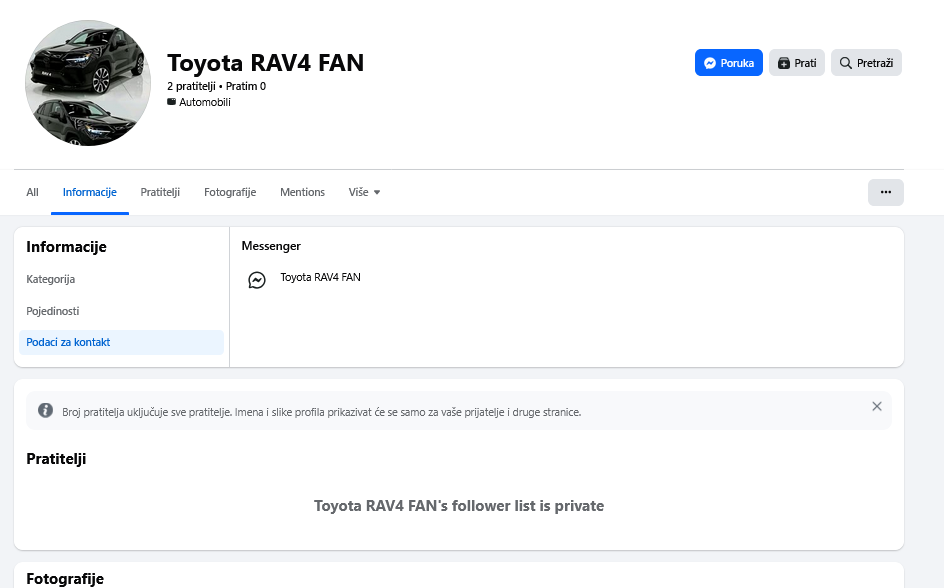Image resolution: width=944 pixels, height=588 pixels.
Task: Click the info icon in the followers notice
Action: pos(45,410)
